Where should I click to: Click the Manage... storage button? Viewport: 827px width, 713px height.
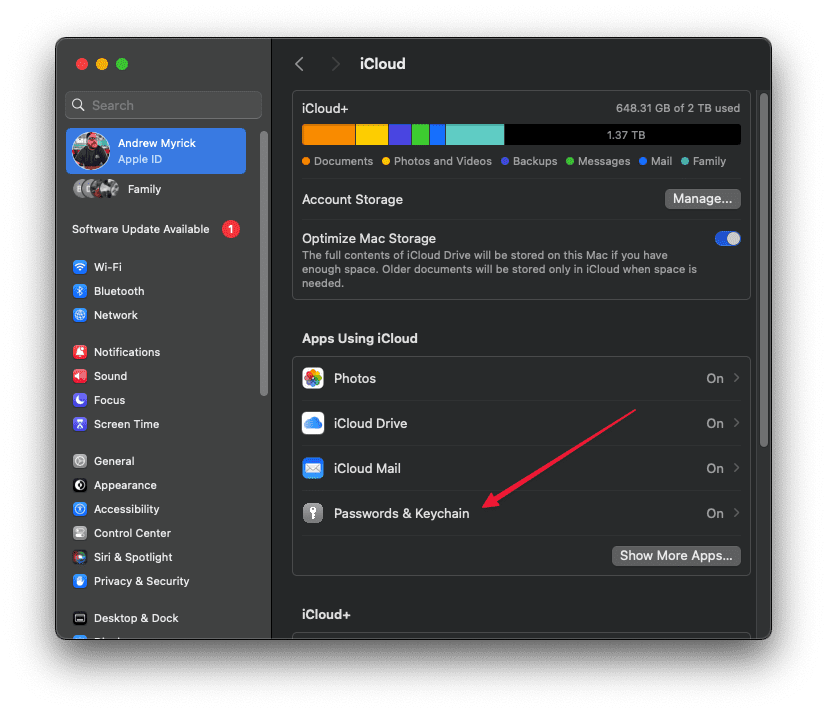pos(703,199)
